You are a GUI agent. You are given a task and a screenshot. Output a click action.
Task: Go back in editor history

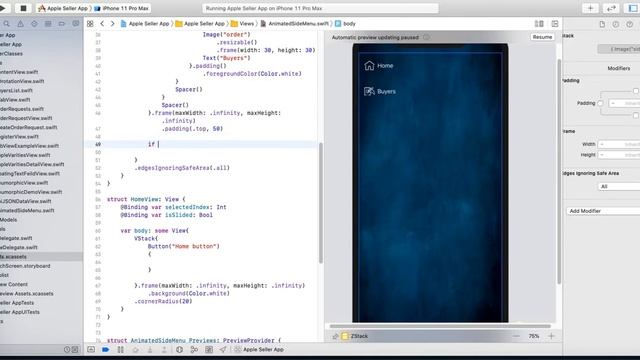tap(102, 24)
